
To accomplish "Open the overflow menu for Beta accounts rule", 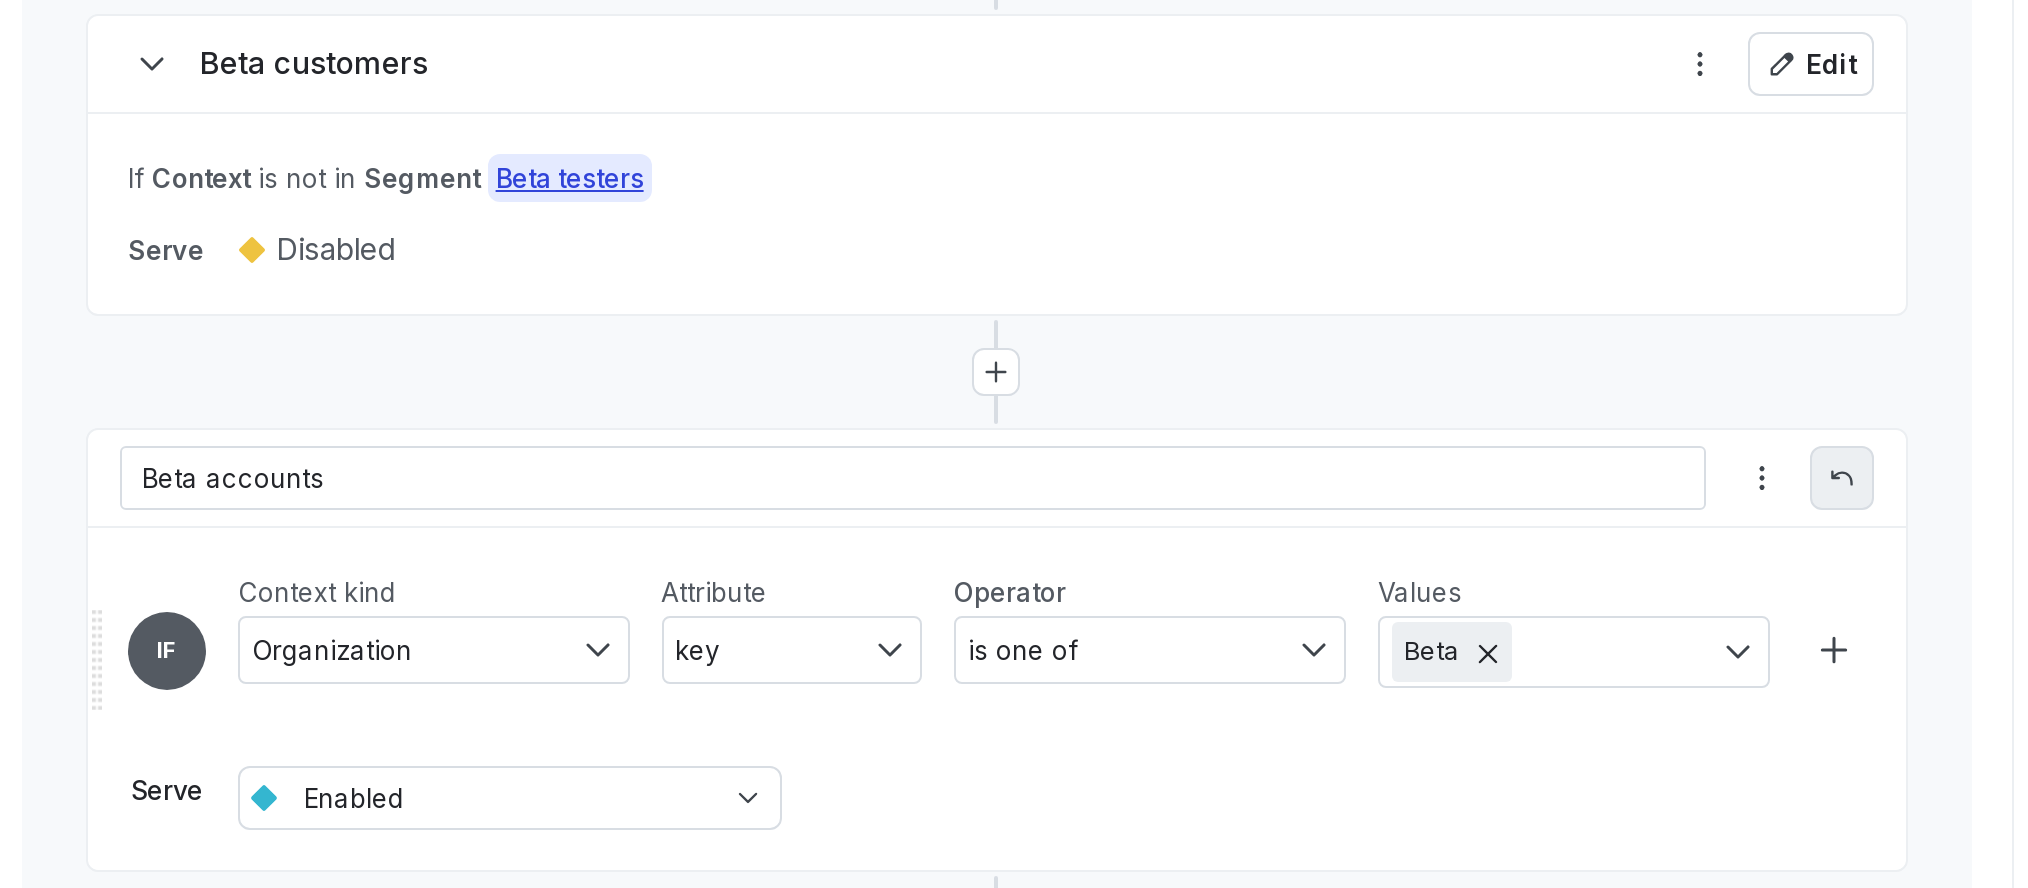I will 1761,478.
